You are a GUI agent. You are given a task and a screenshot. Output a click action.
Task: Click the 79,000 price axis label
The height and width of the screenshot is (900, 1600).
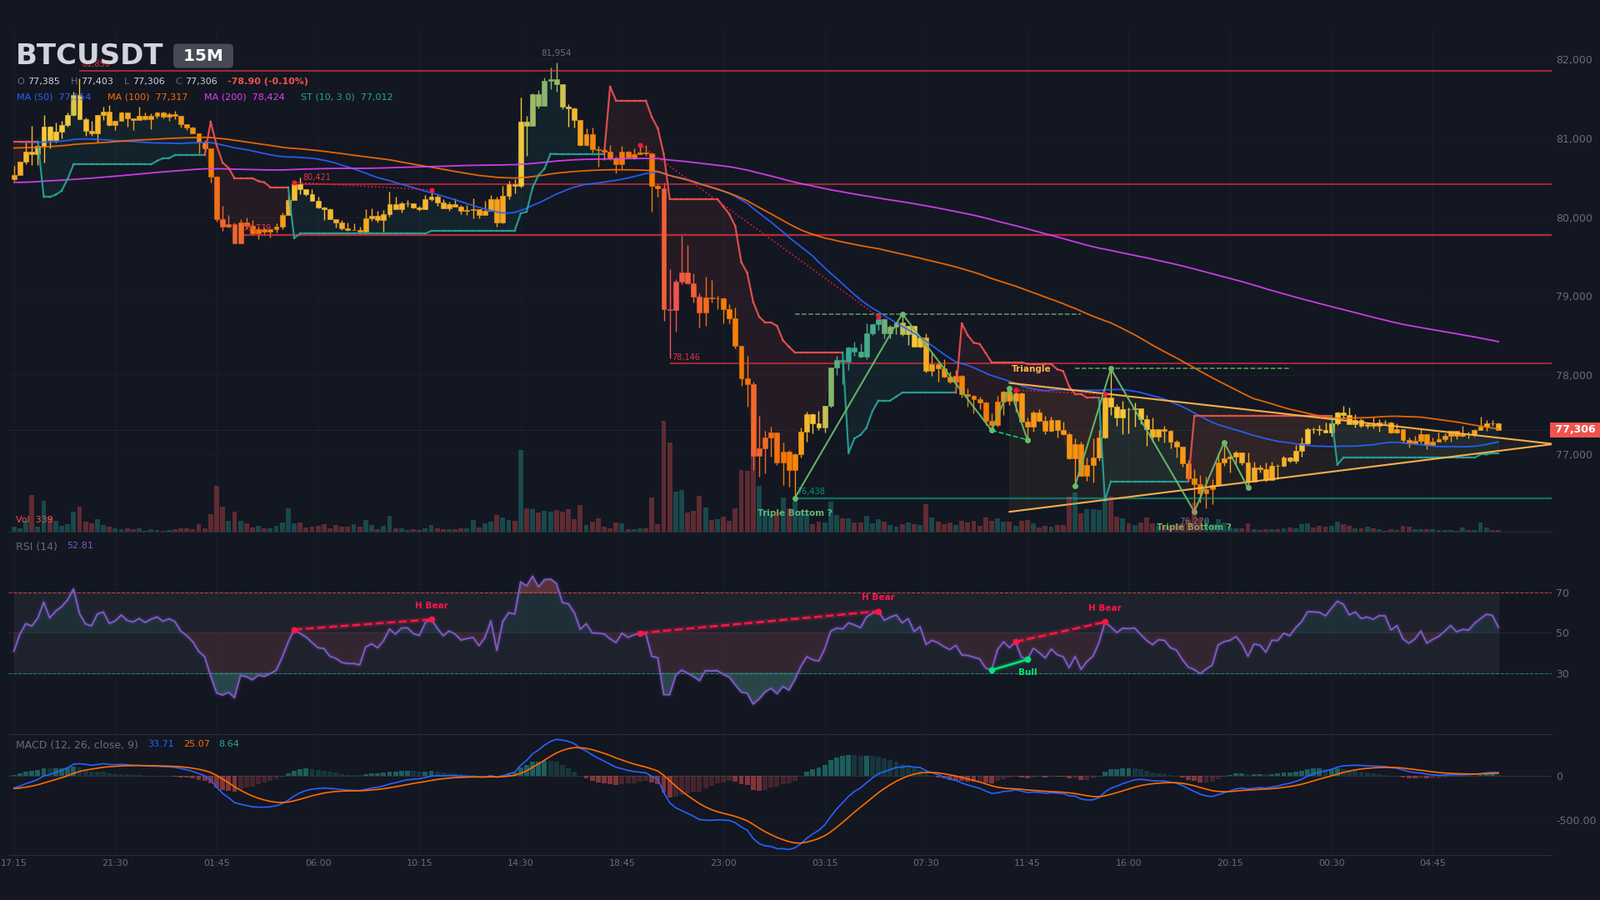(x=1574, y=297)
